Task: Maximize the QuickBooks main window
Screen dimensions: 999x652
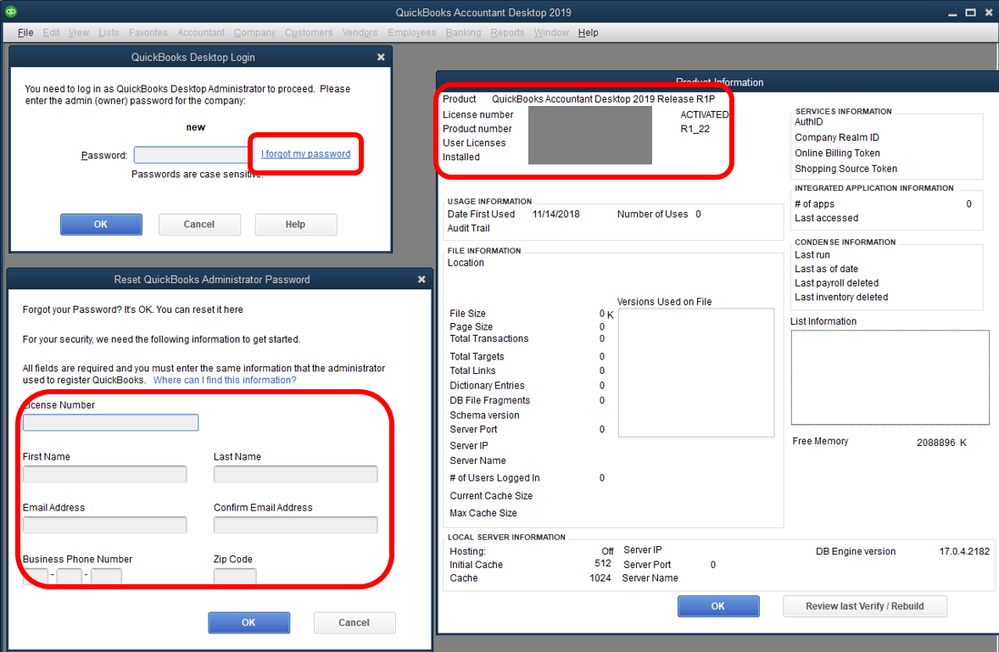Action: click(970, 12)
